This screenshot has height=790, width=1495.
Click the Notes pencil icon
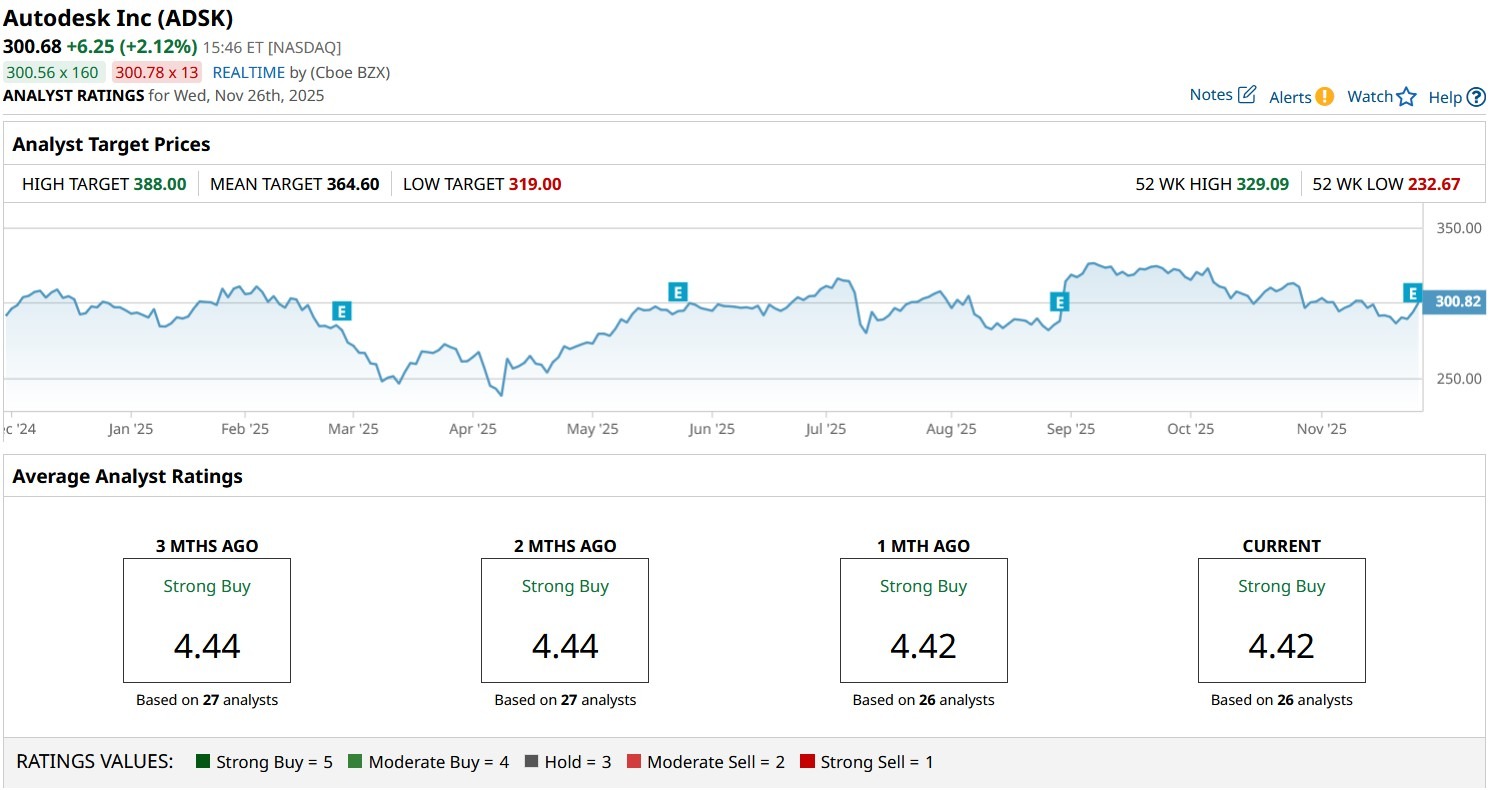coord(1247,95)
